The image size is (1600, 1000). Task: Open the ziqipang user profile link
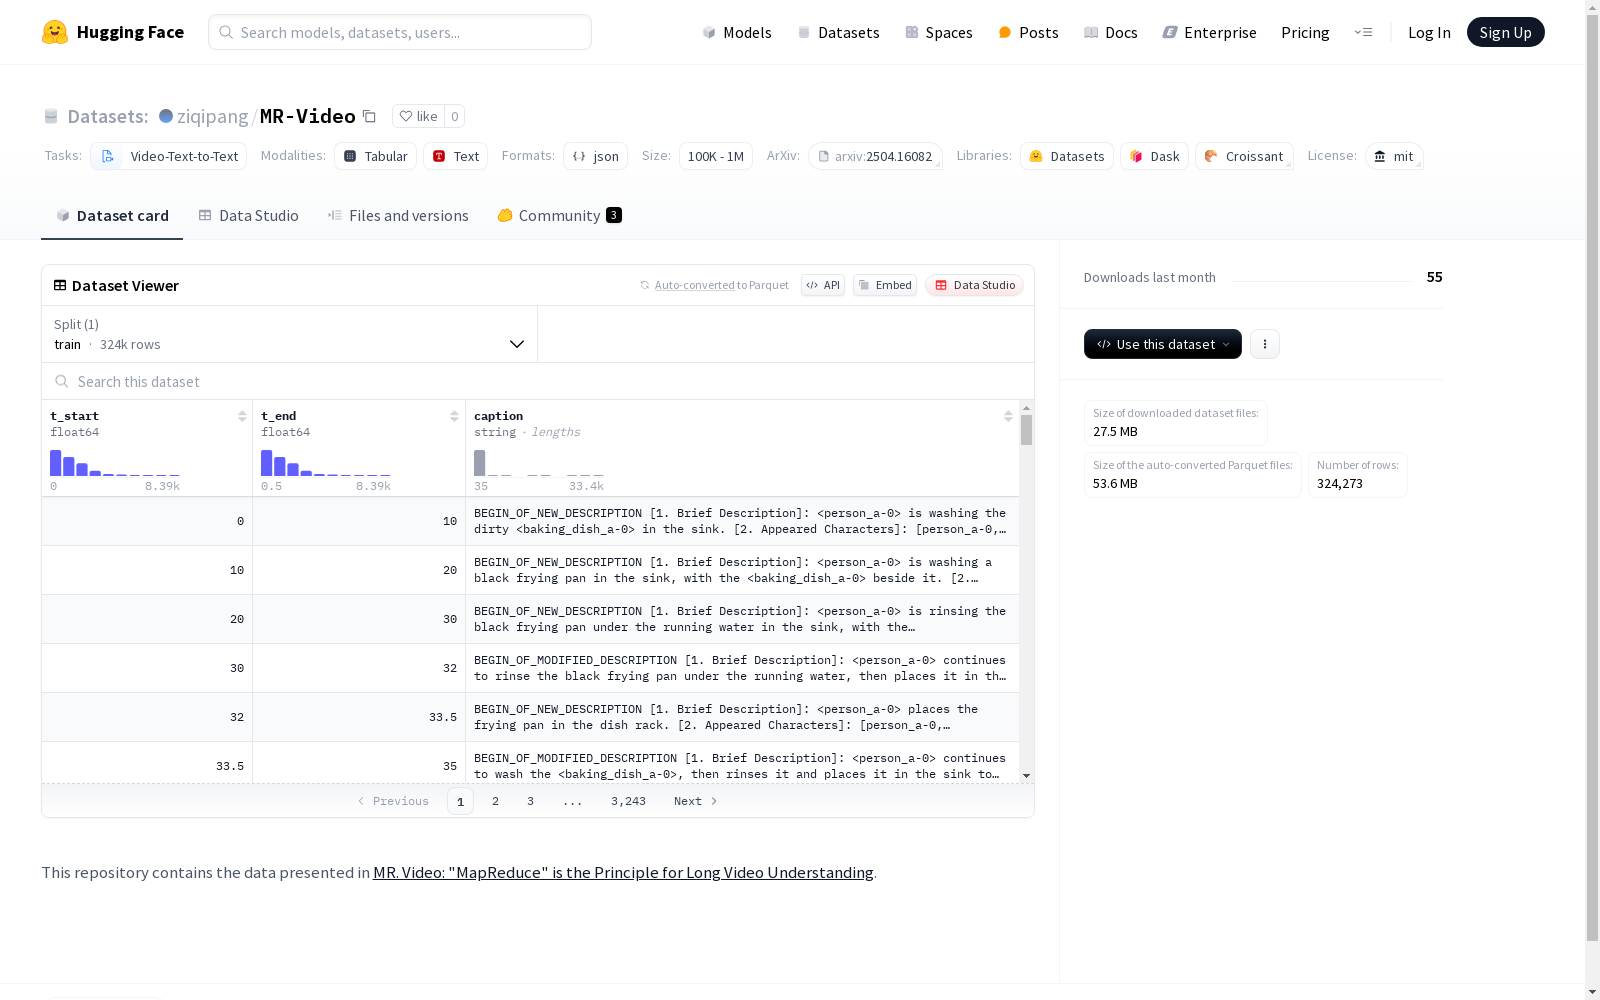tap(212, 116)
